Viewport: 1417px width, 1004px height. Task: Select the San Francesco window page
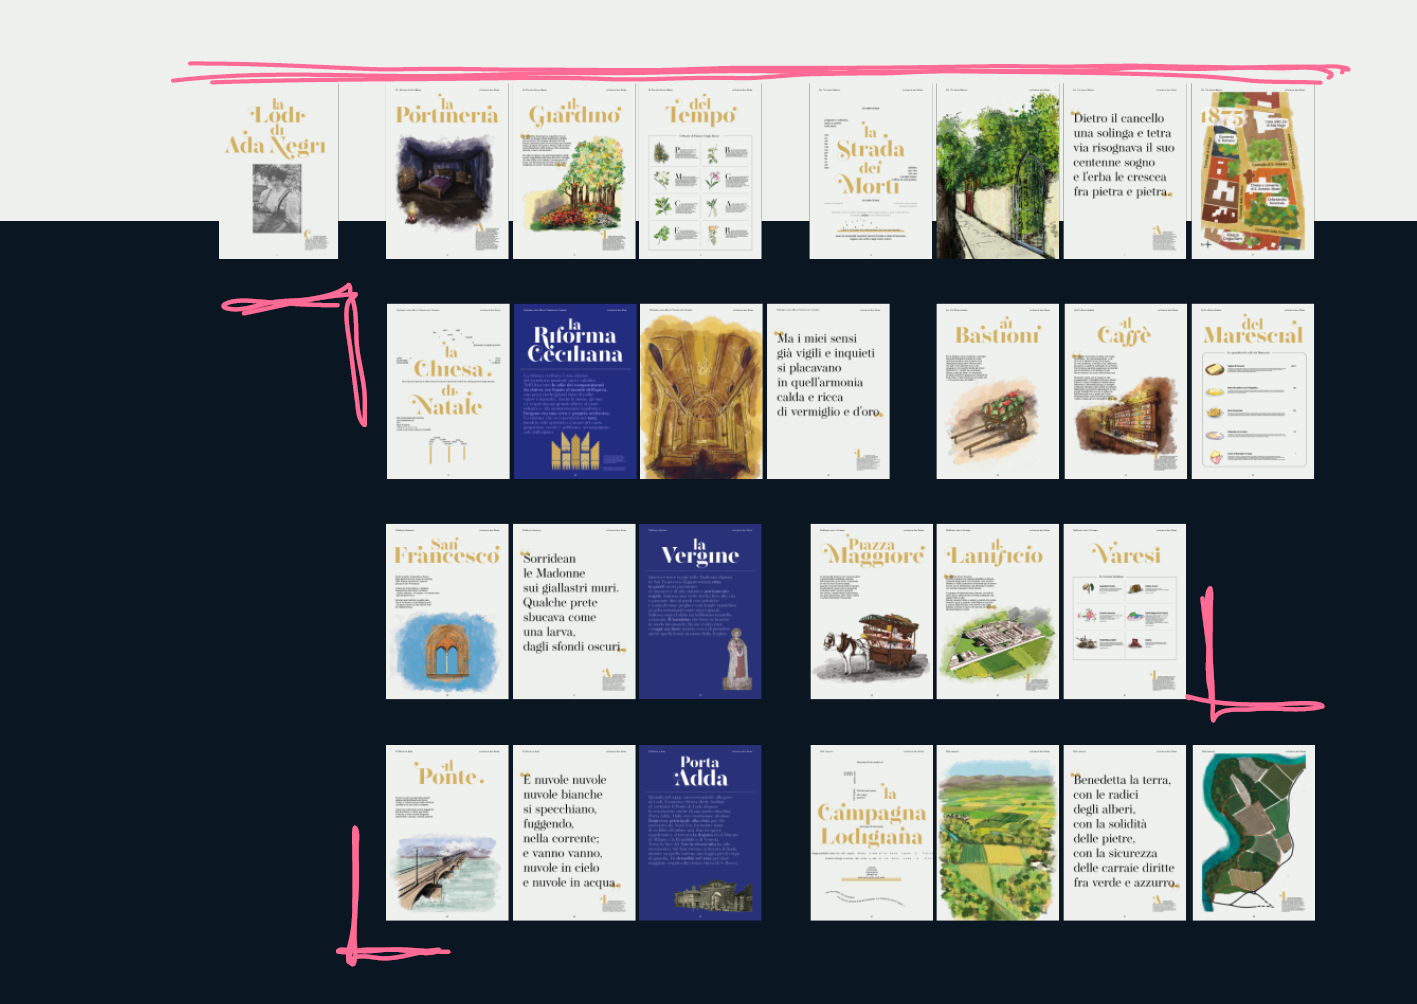click(x=447, y=611)
